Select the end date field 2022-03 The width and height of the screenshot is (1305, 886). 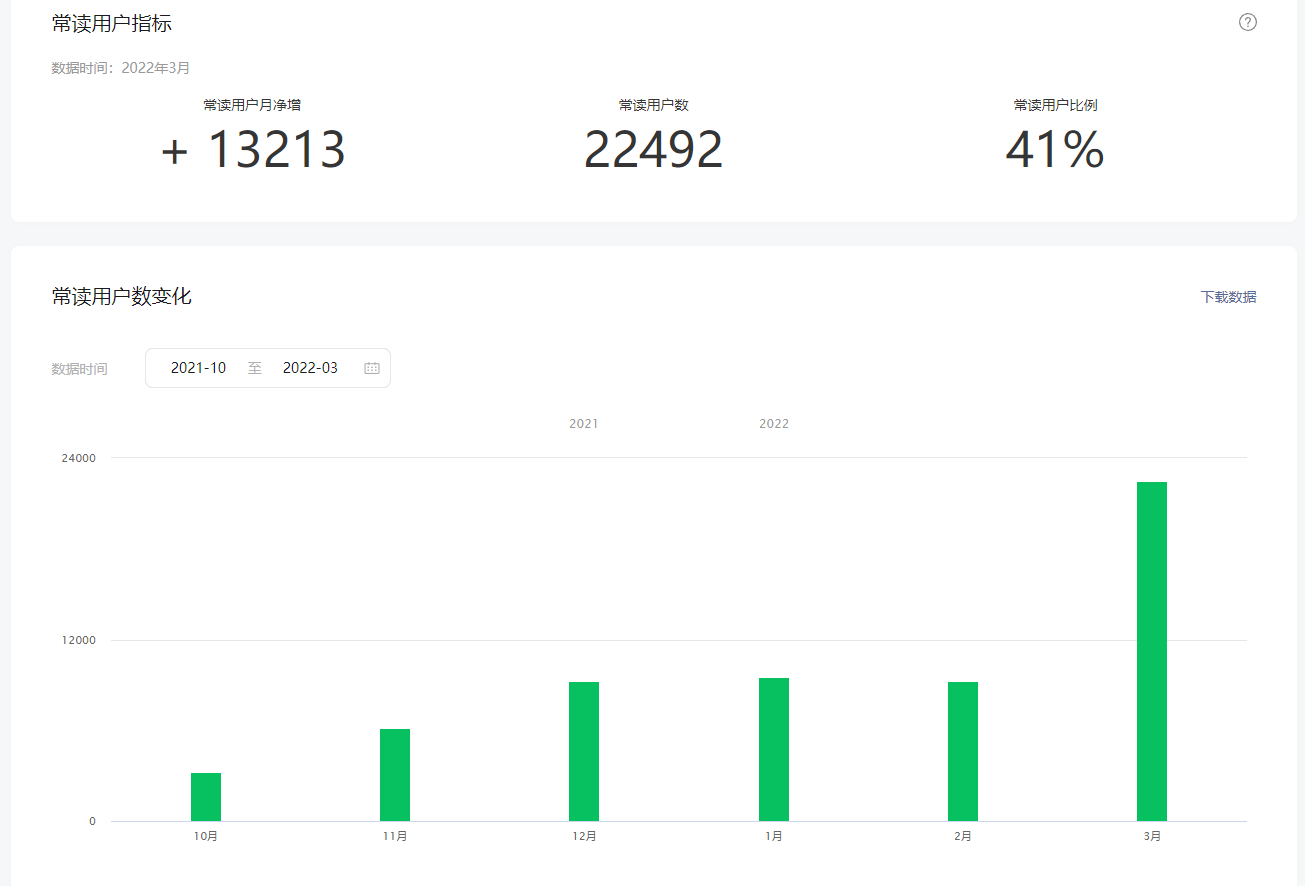point(310,368)
